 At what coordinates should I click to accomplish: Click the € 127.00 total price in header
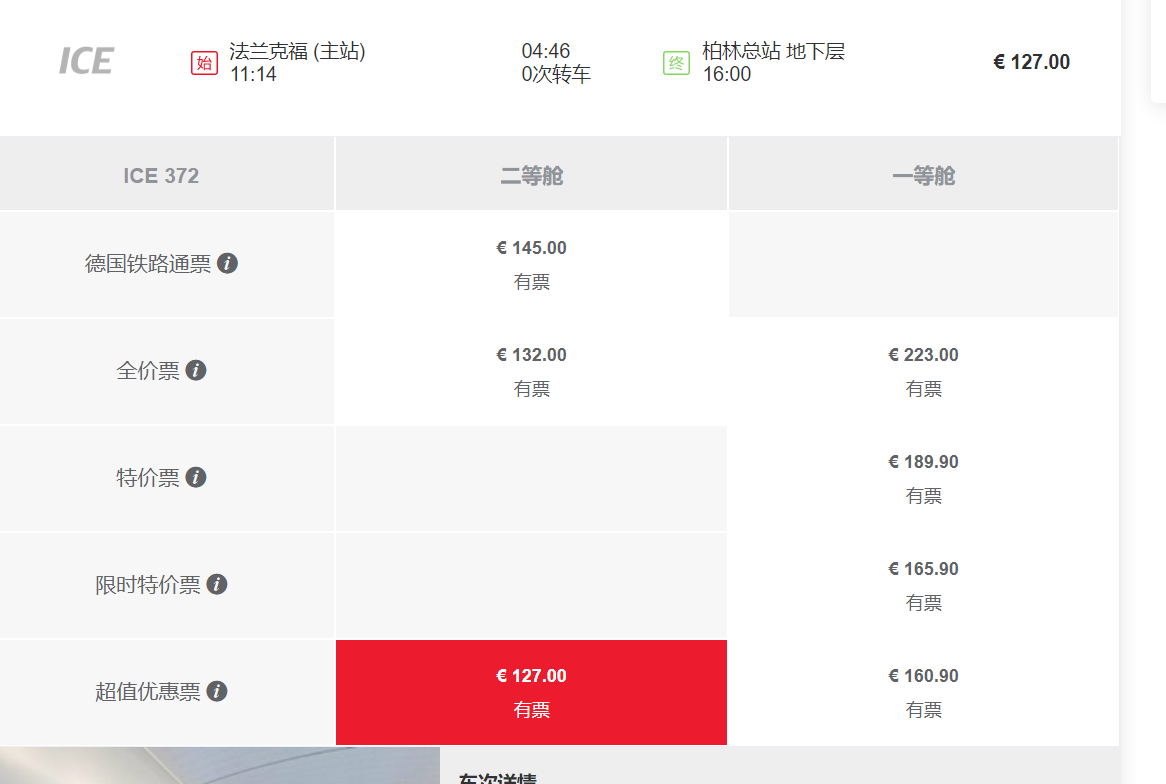pos(1031,62)
